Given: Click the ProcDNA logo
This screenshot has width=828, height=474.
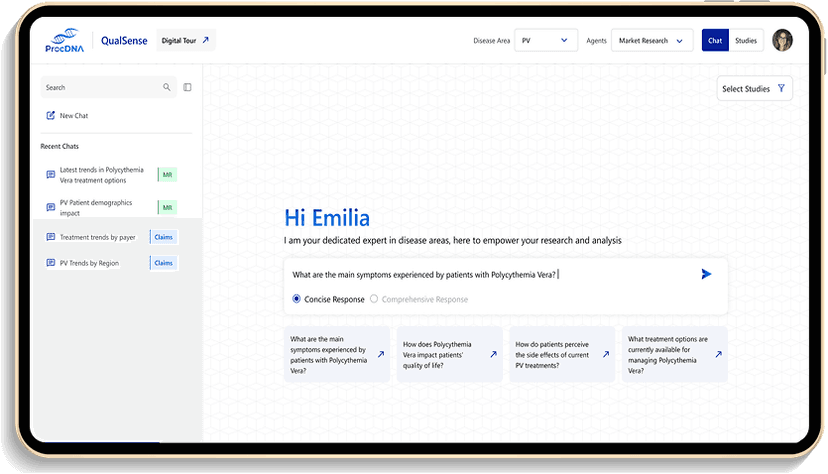Looking at the screenshot, I should point(64,41).
